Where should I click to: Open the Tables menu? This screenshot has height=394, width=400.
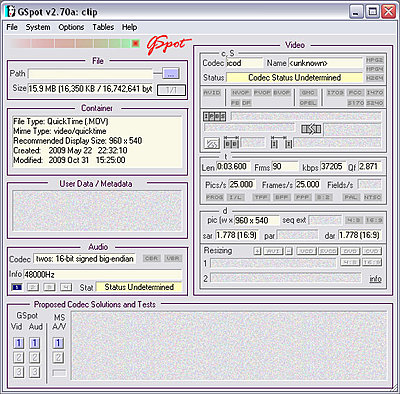pyautogui.click(x=103, y=27)
